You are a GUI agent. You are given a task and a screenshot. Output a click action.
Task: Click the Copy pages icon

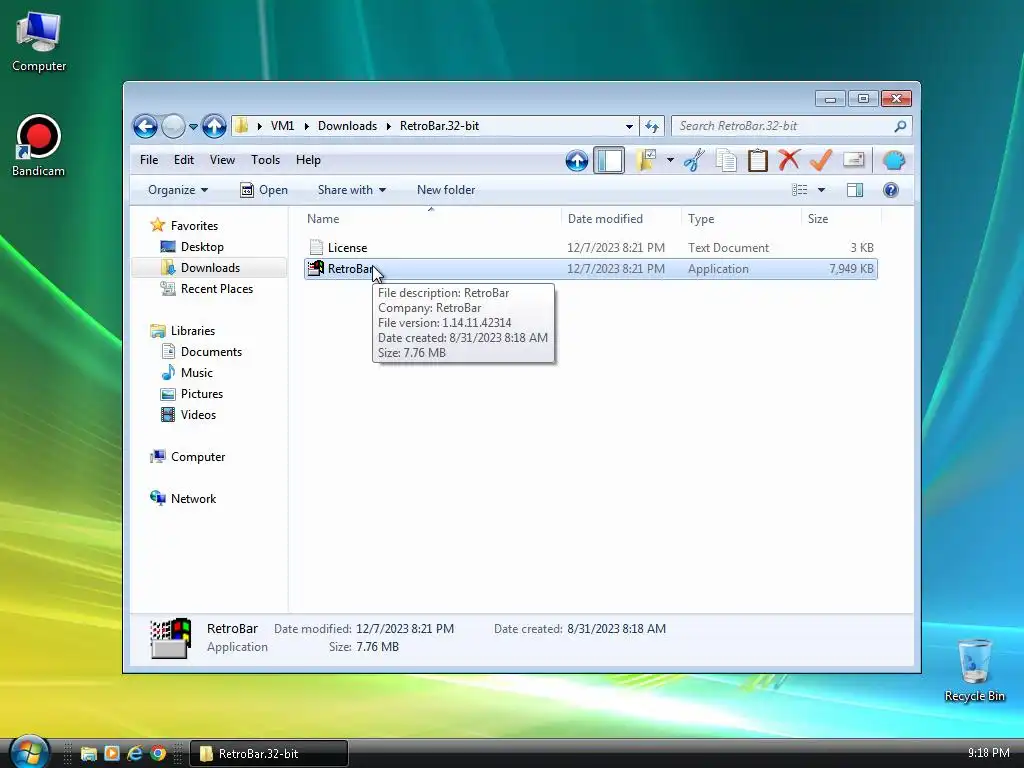[726, 160]
